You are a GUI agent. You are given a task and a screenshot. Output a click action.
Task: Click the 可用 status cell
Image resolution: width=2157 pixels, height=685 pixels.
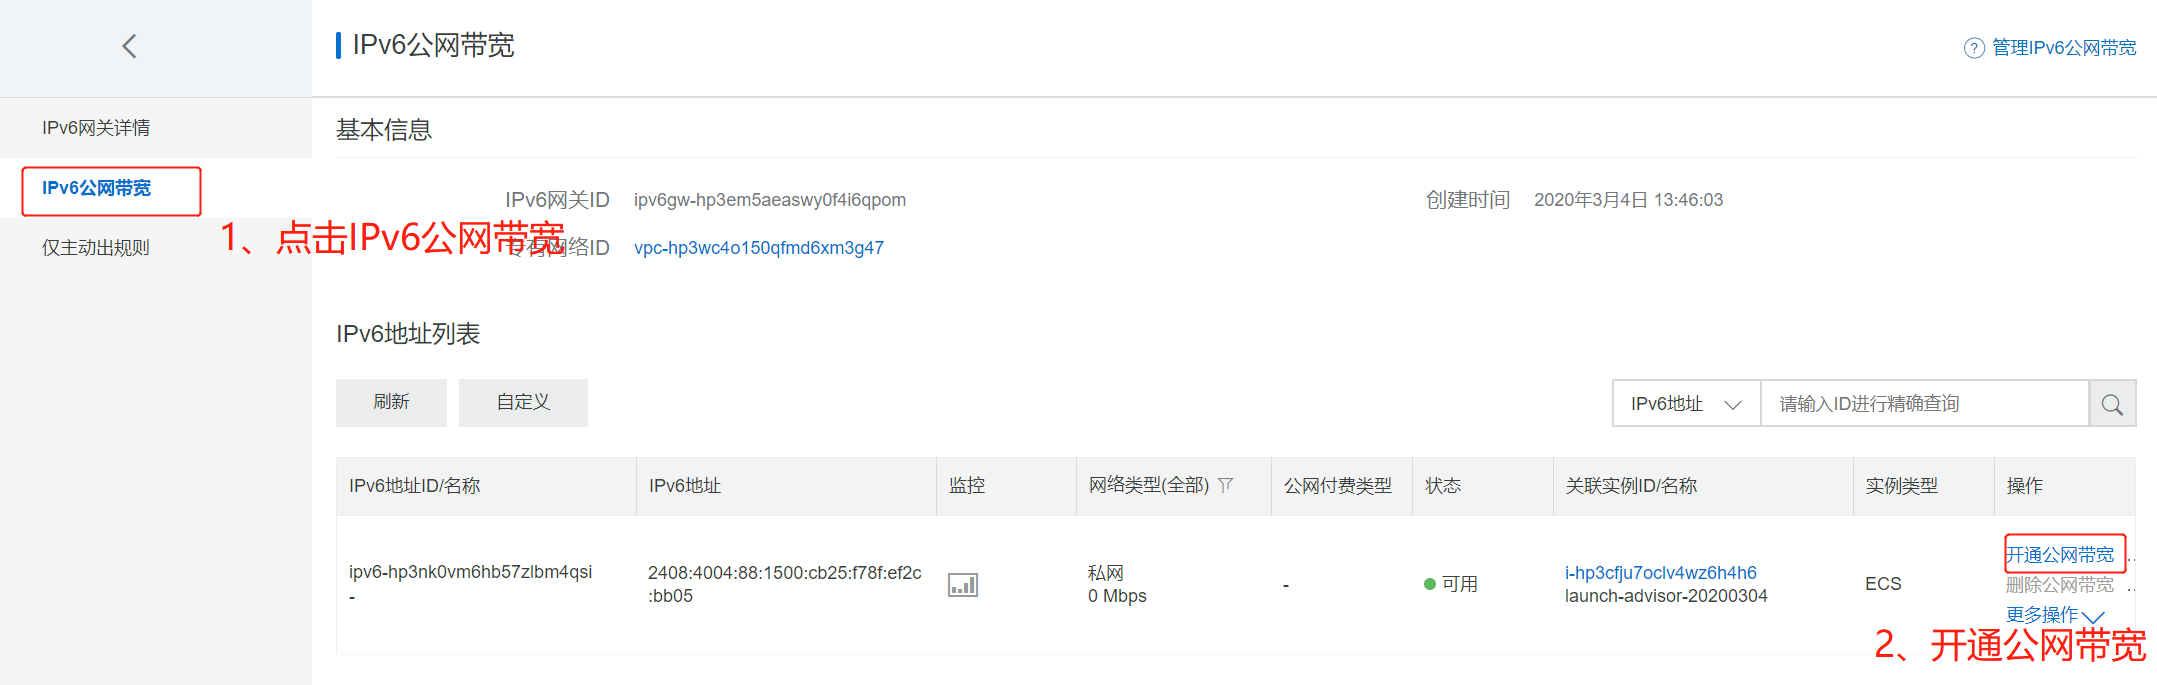coord(1451,584)
